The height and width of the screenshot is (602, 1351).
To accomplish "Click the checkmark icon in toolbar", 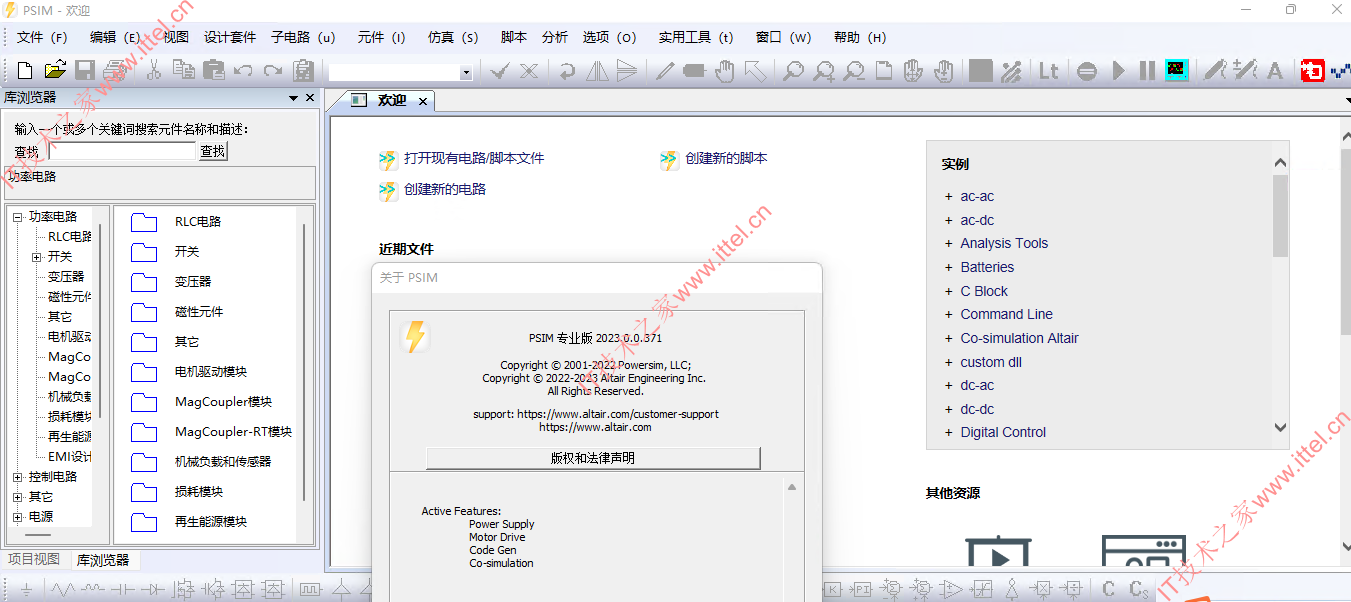I will [499, 70].
